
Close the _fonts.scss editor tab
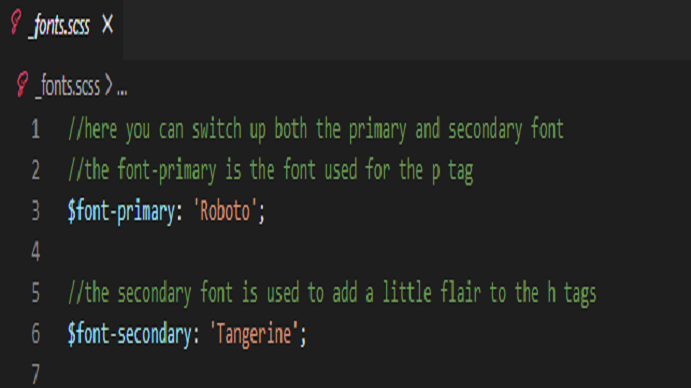click(x=107, y=24)
